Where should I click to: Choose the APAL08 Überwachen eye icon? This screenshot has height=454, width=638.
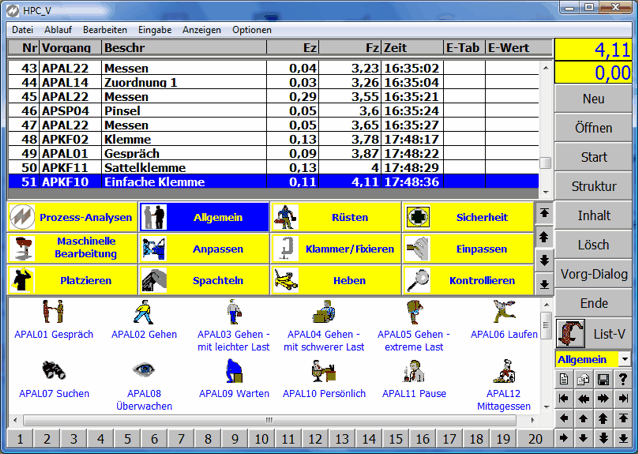coord(144,371)
